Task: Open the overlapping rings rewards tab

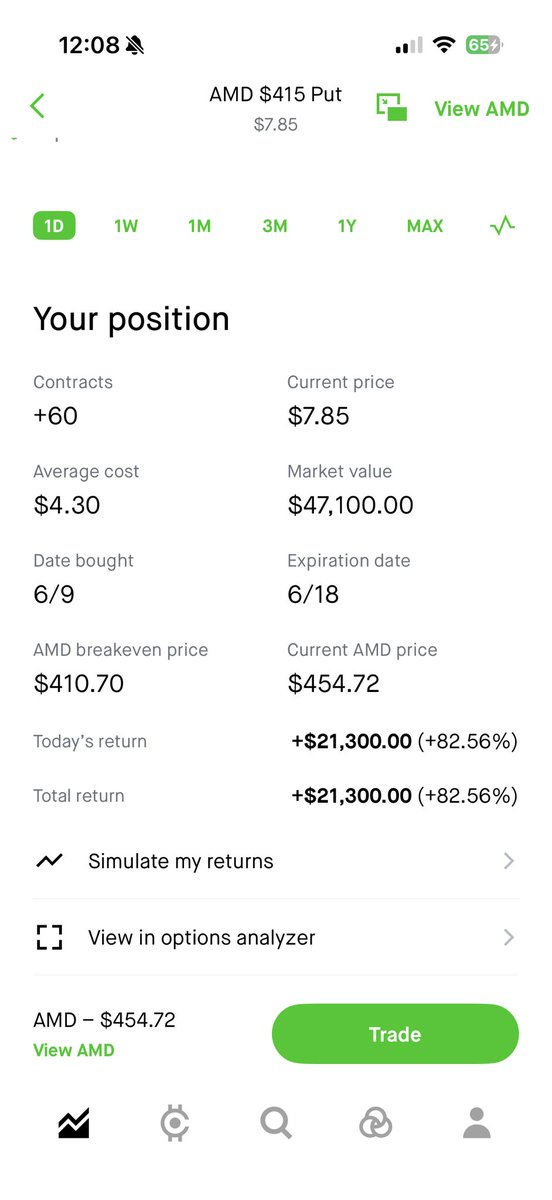Action: pos(376,1124)
